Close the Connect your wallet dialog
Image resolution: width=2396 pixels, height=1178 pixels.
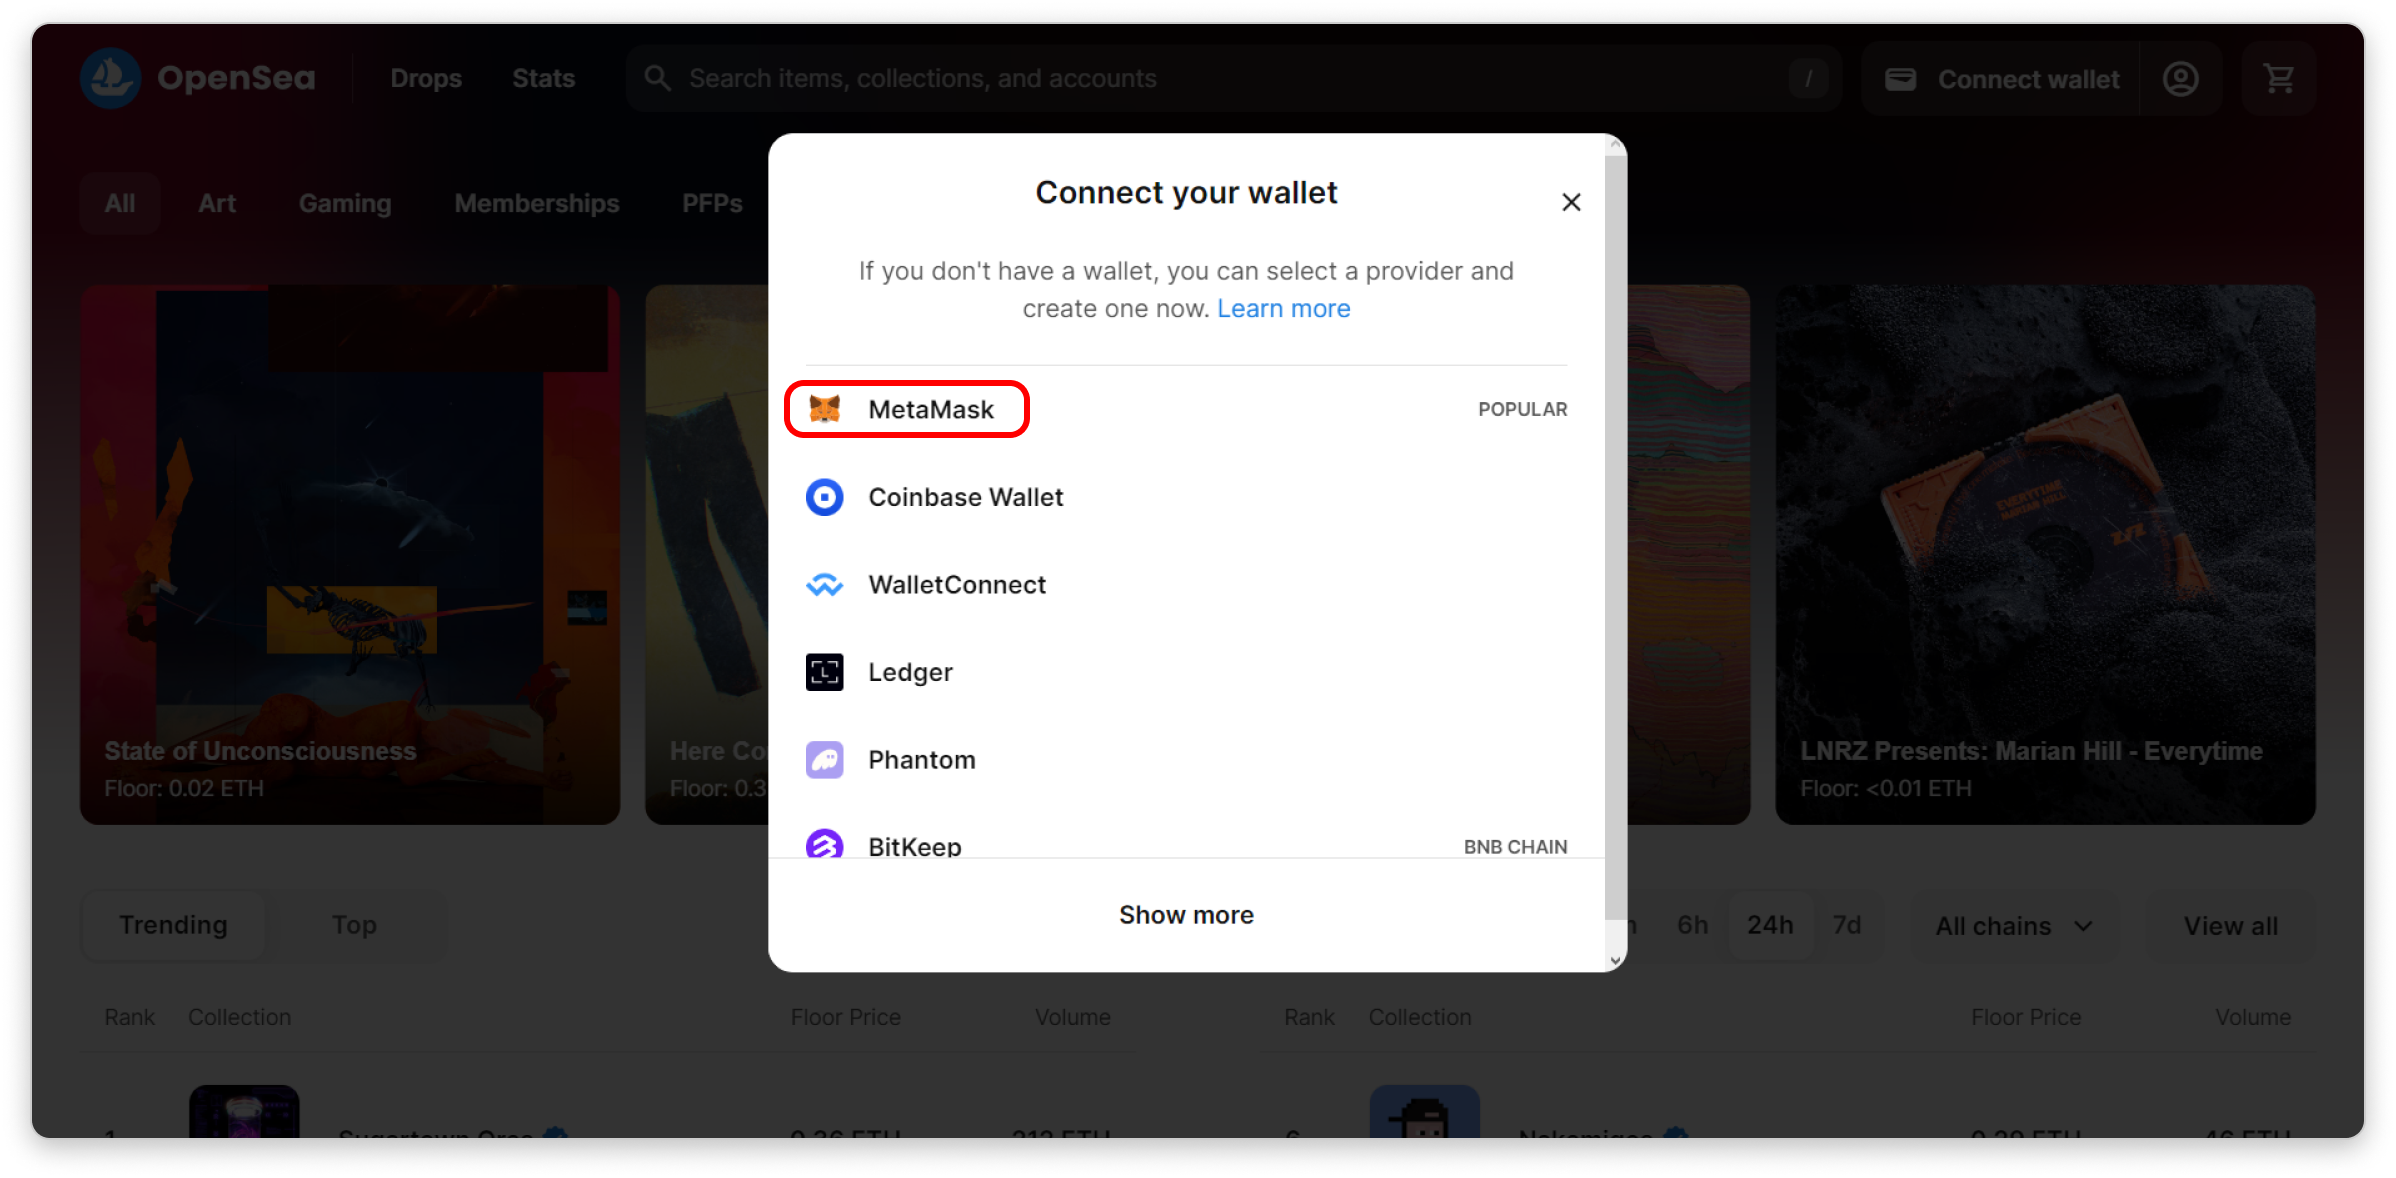tap(1571, 202)
